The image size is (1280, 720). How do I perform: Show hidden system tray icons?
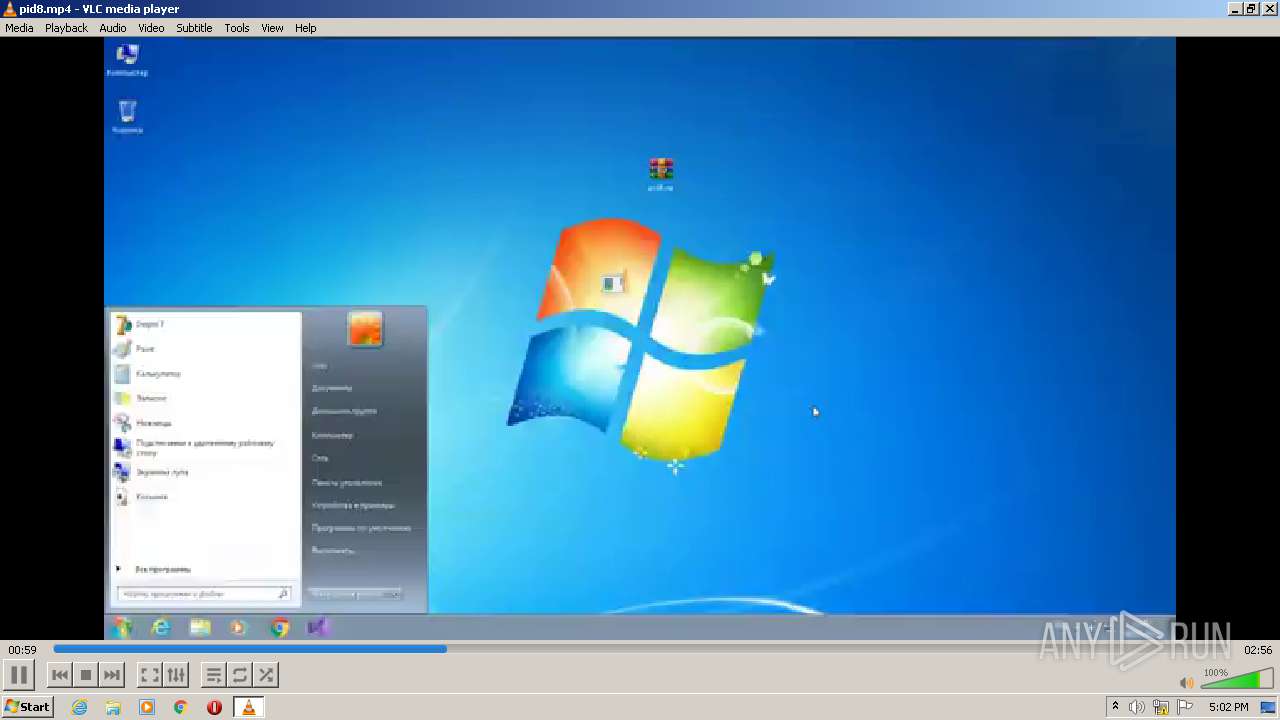1115,707
